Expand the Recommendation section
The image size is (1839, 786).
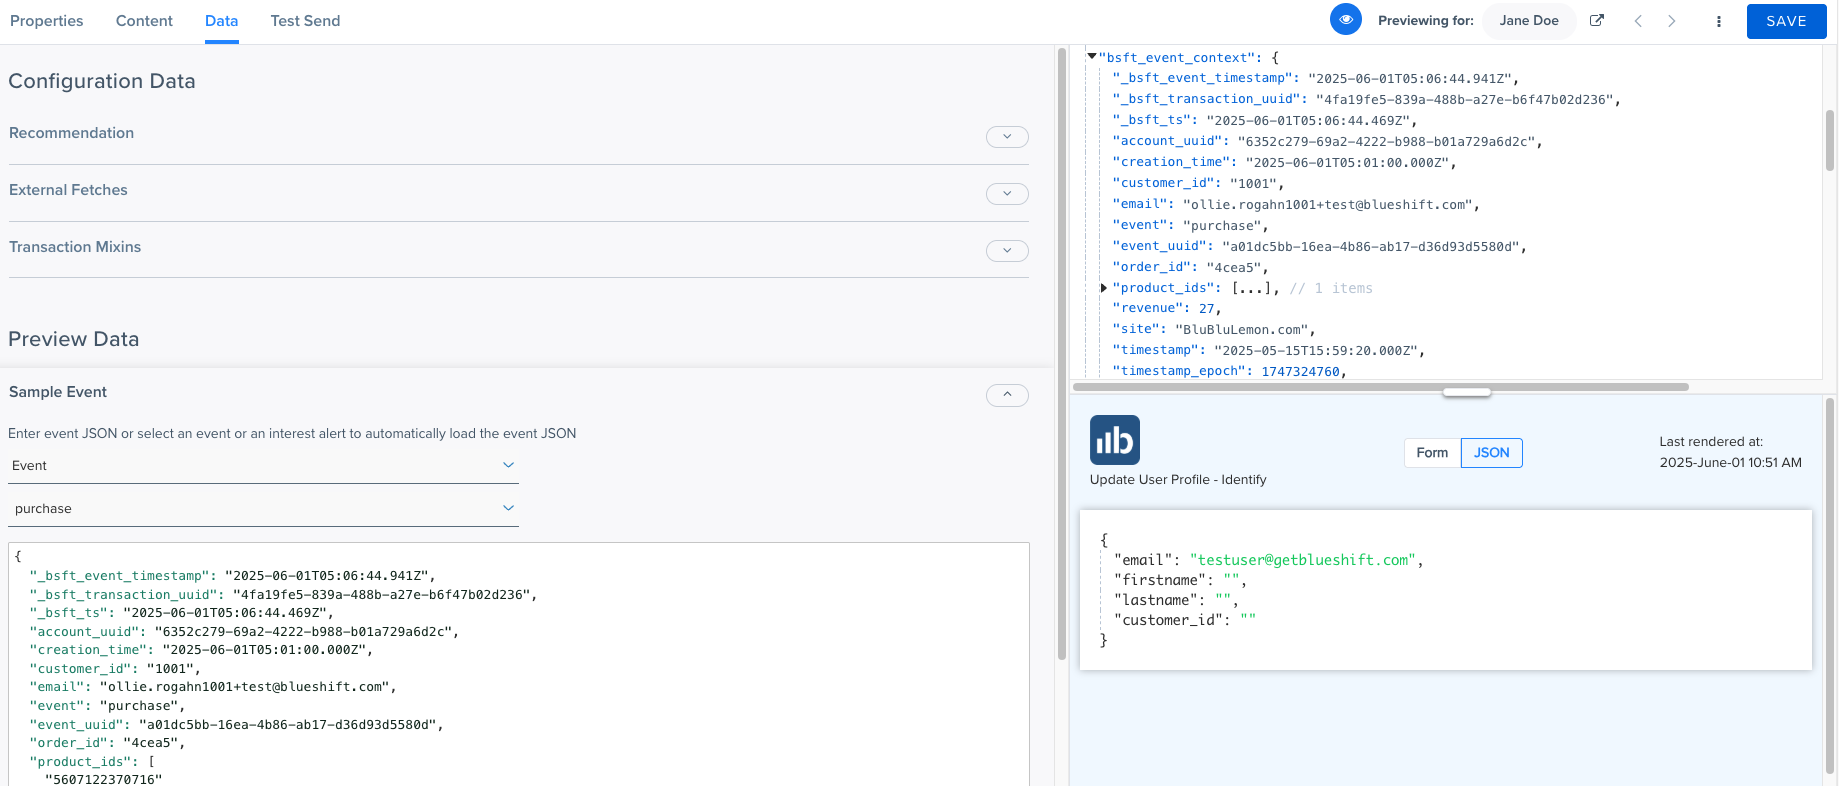(x=1007, y=136)
